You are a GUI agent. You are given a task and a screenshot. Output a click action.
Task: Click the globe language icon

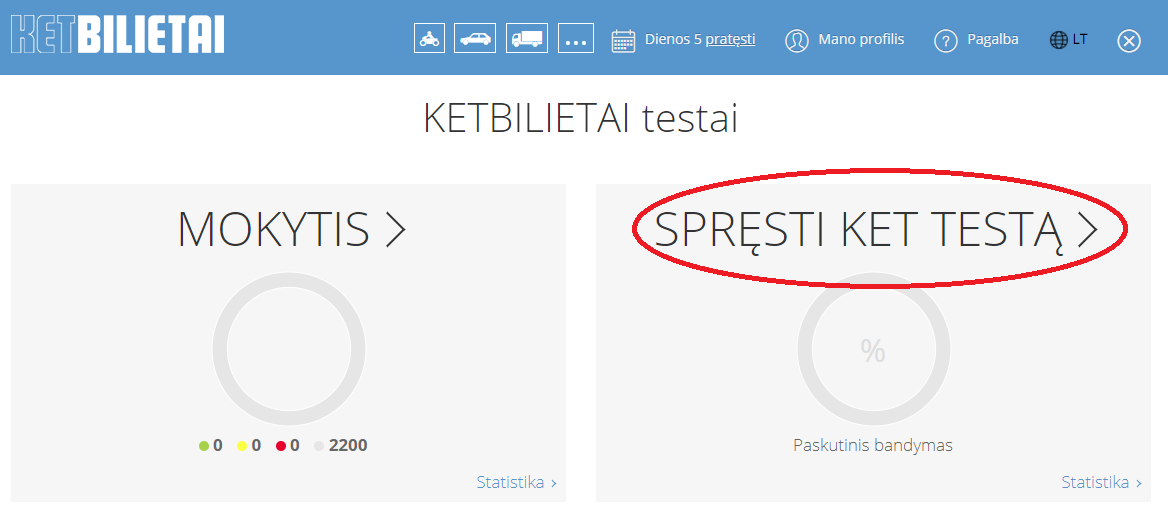tap(1059, 40)
